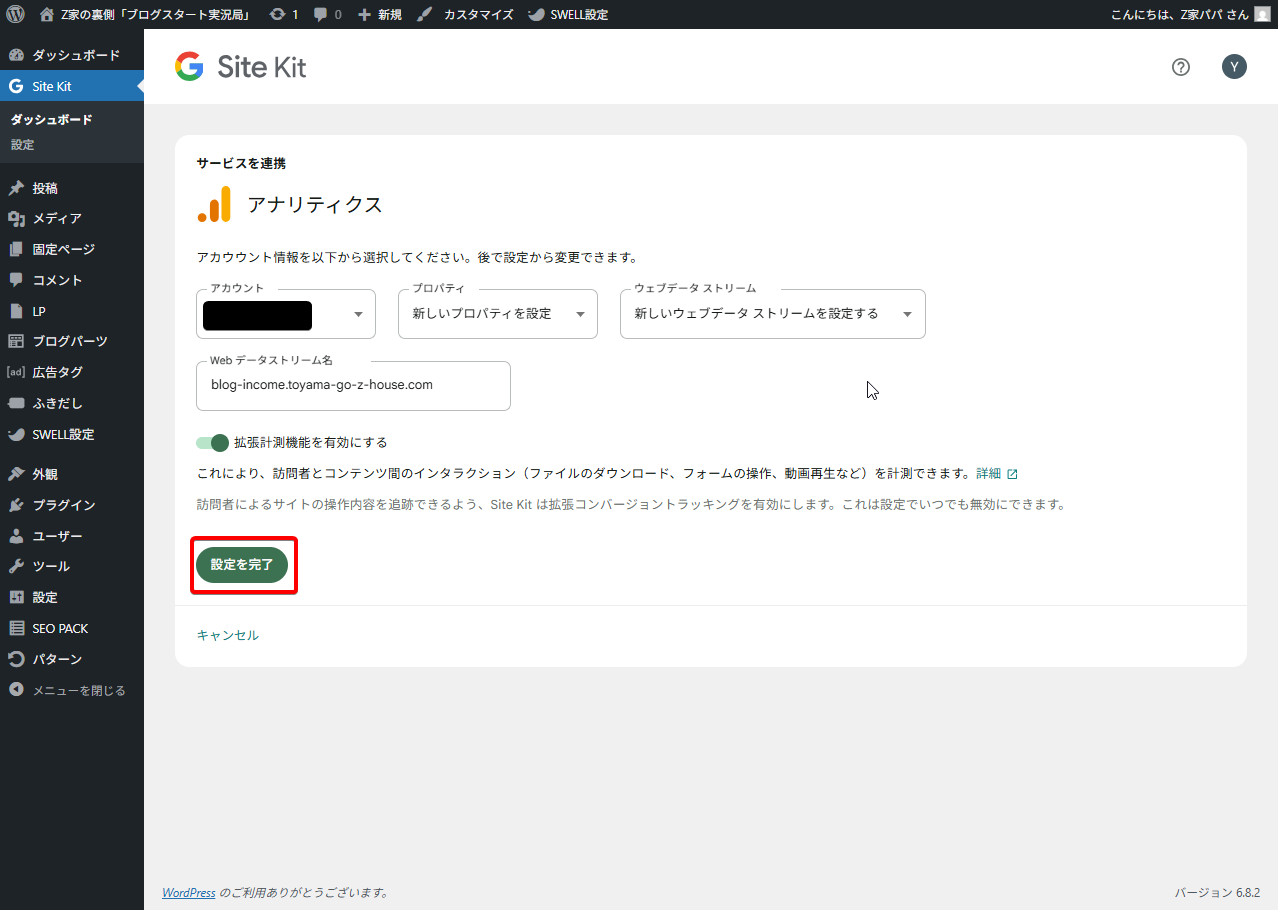1278x910 pixels.
Task: Click the キャンセル link
Action: point(228,635)
